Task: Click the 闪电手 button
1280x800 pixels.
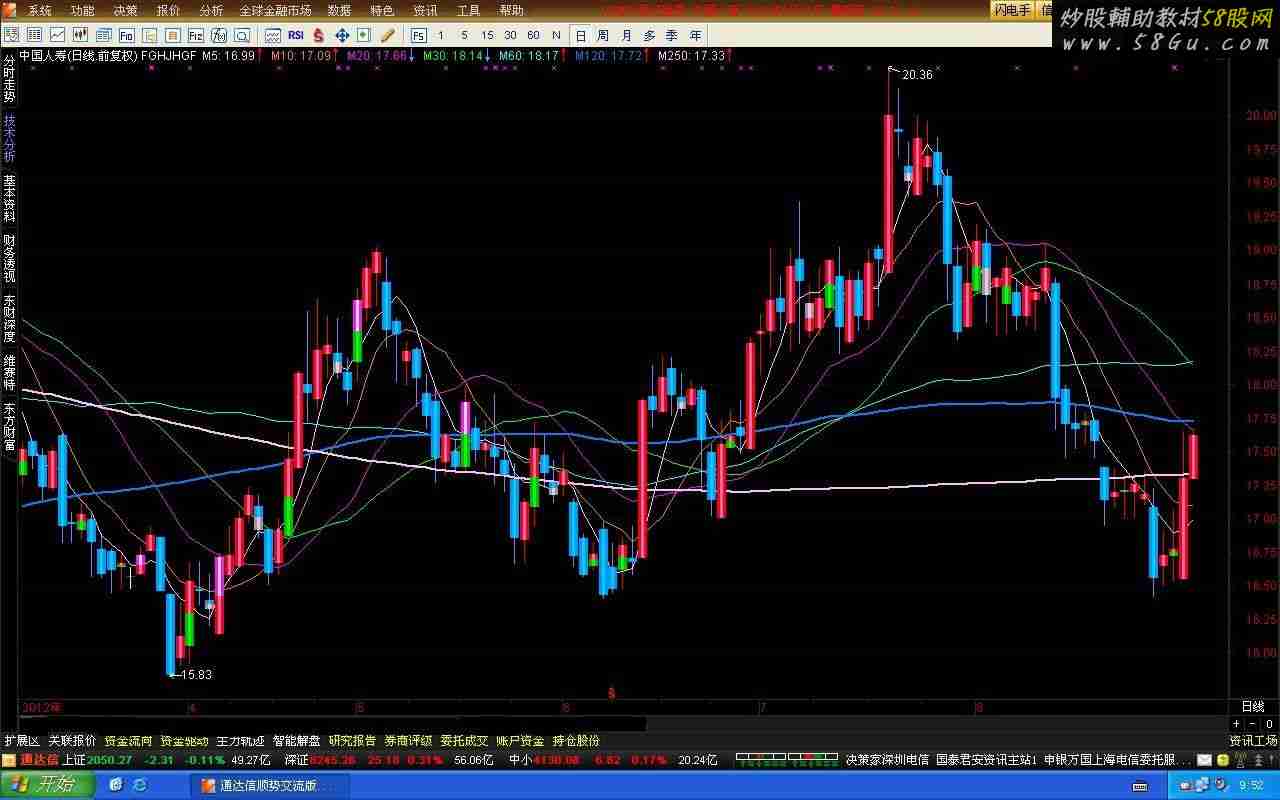Action: tap(1012, 10)
